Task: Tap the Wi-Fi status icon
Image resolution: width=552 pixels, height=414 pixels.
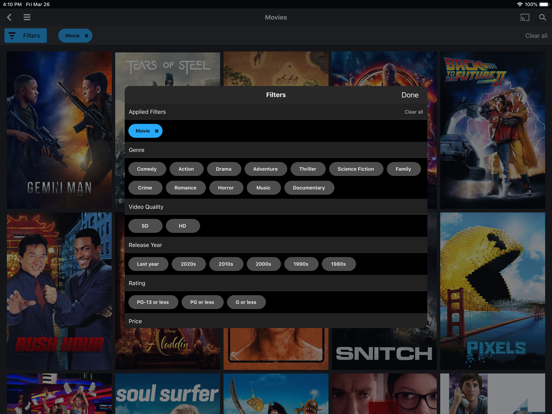Action: (520, 4)
